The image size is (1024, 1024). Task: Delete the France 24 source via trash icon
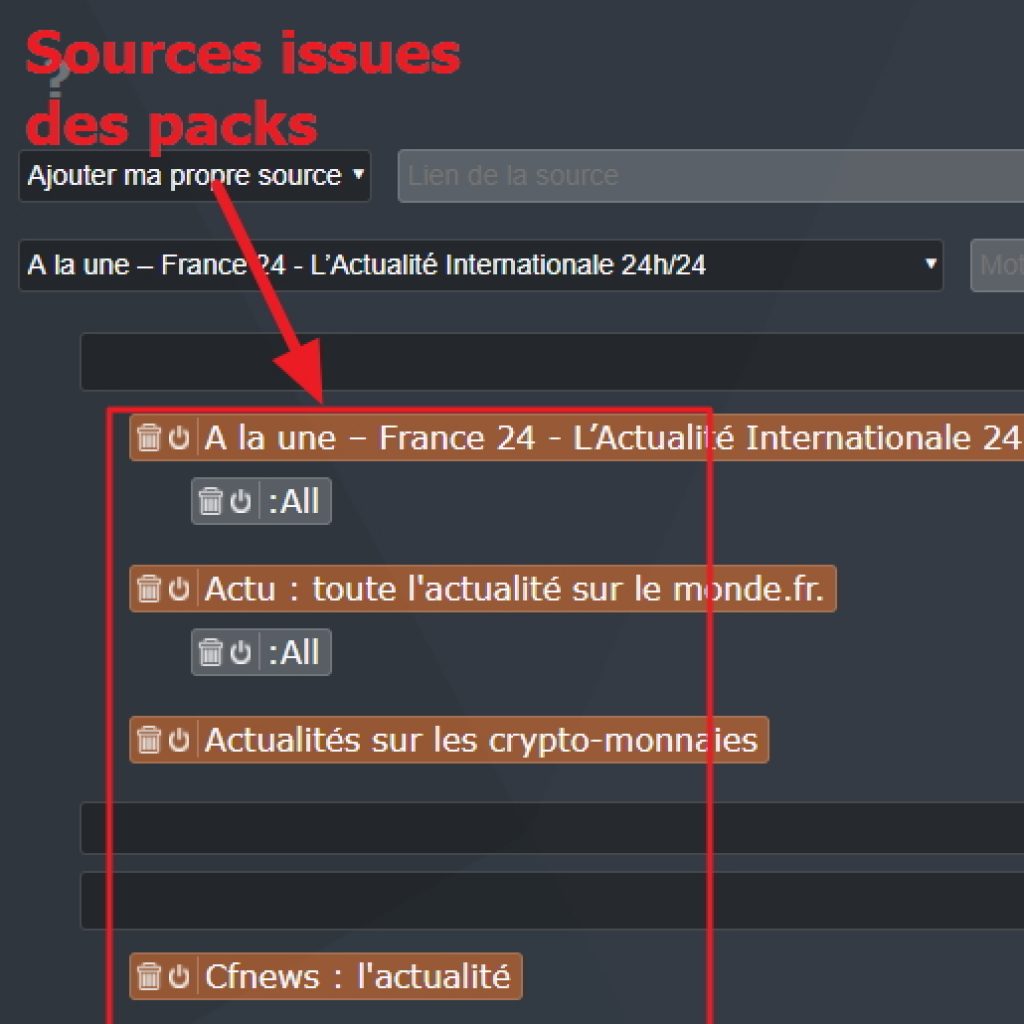pos(149,438)
